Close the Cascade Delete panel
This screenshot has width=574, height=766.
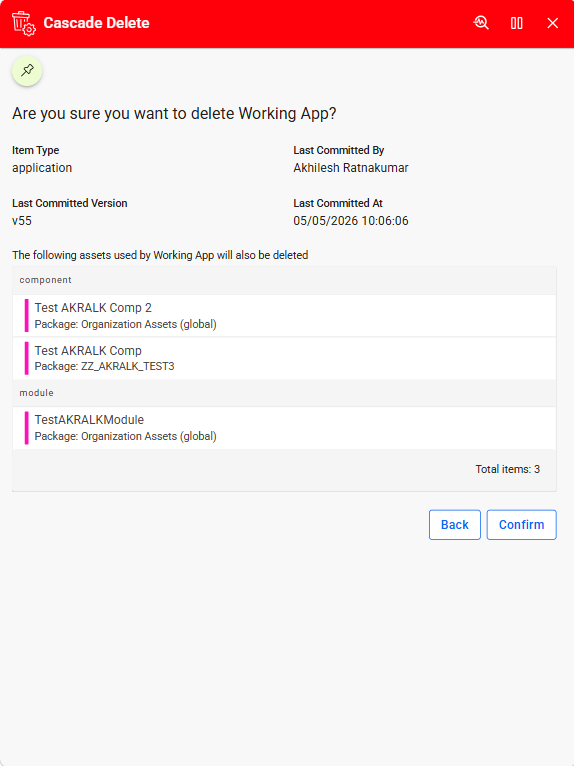pyautogui.click(x=553, y=23)
